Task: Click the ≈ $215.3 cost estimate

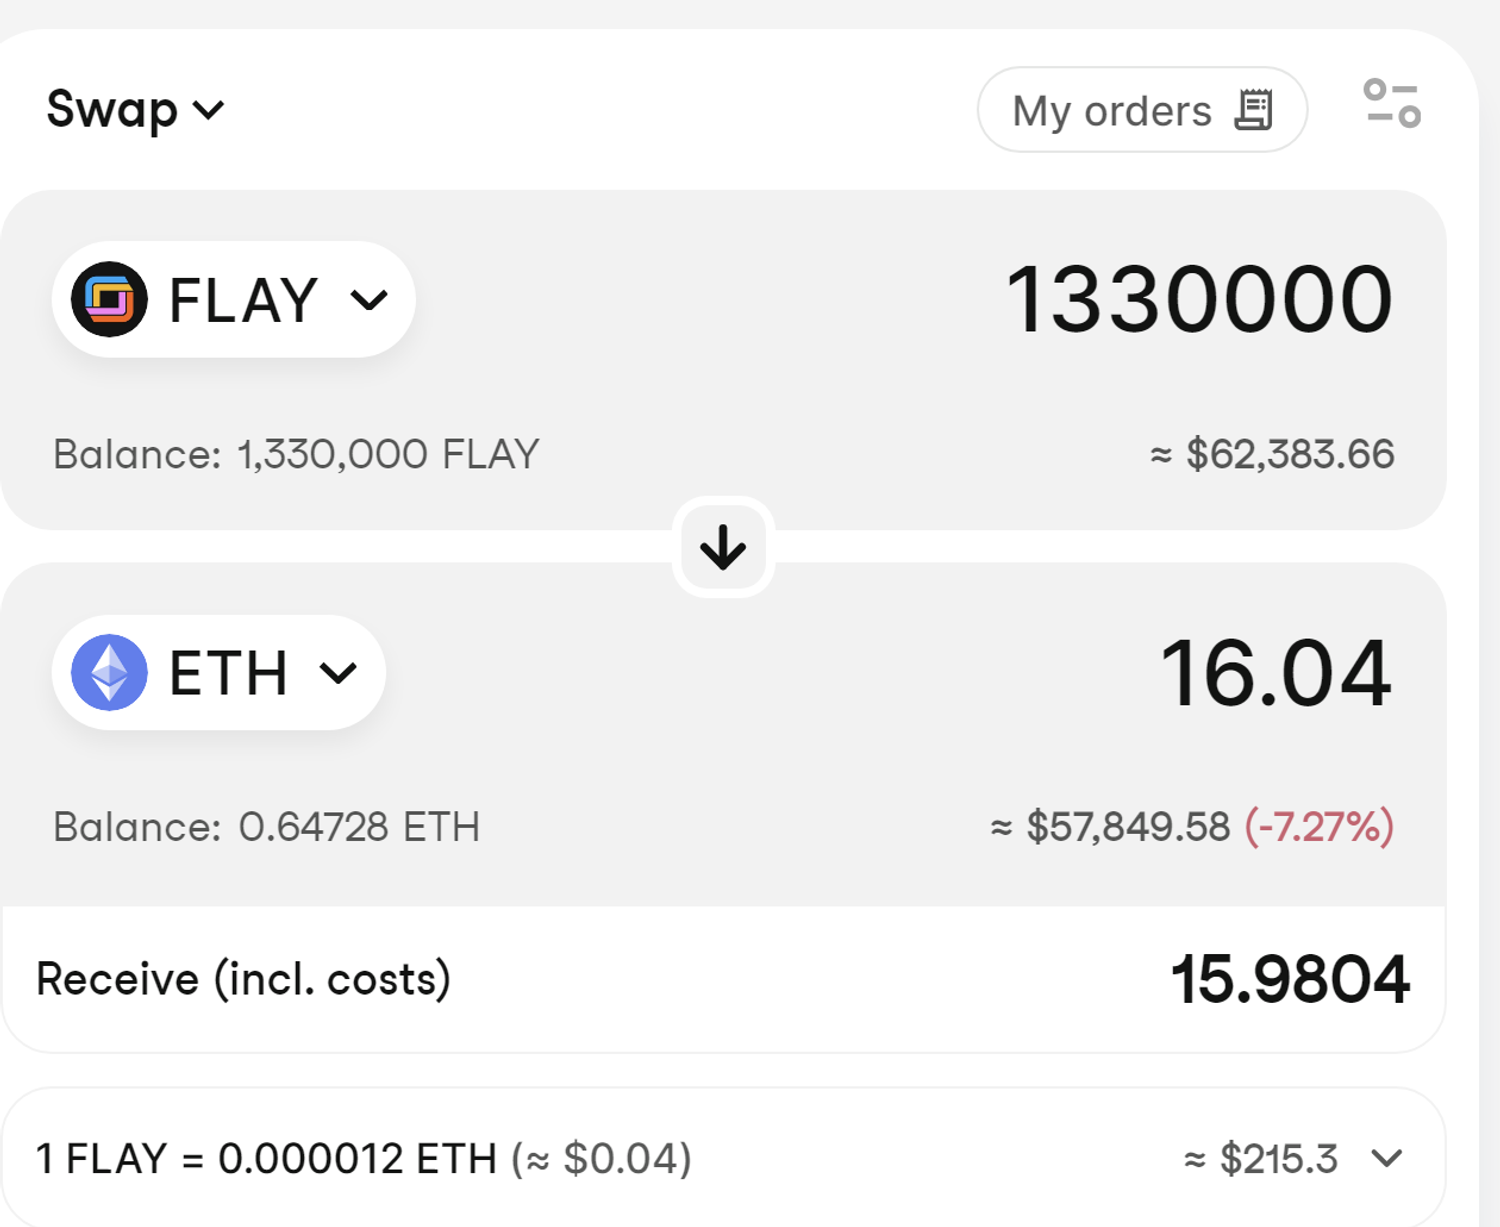Action: [x=1261, y=1159]
